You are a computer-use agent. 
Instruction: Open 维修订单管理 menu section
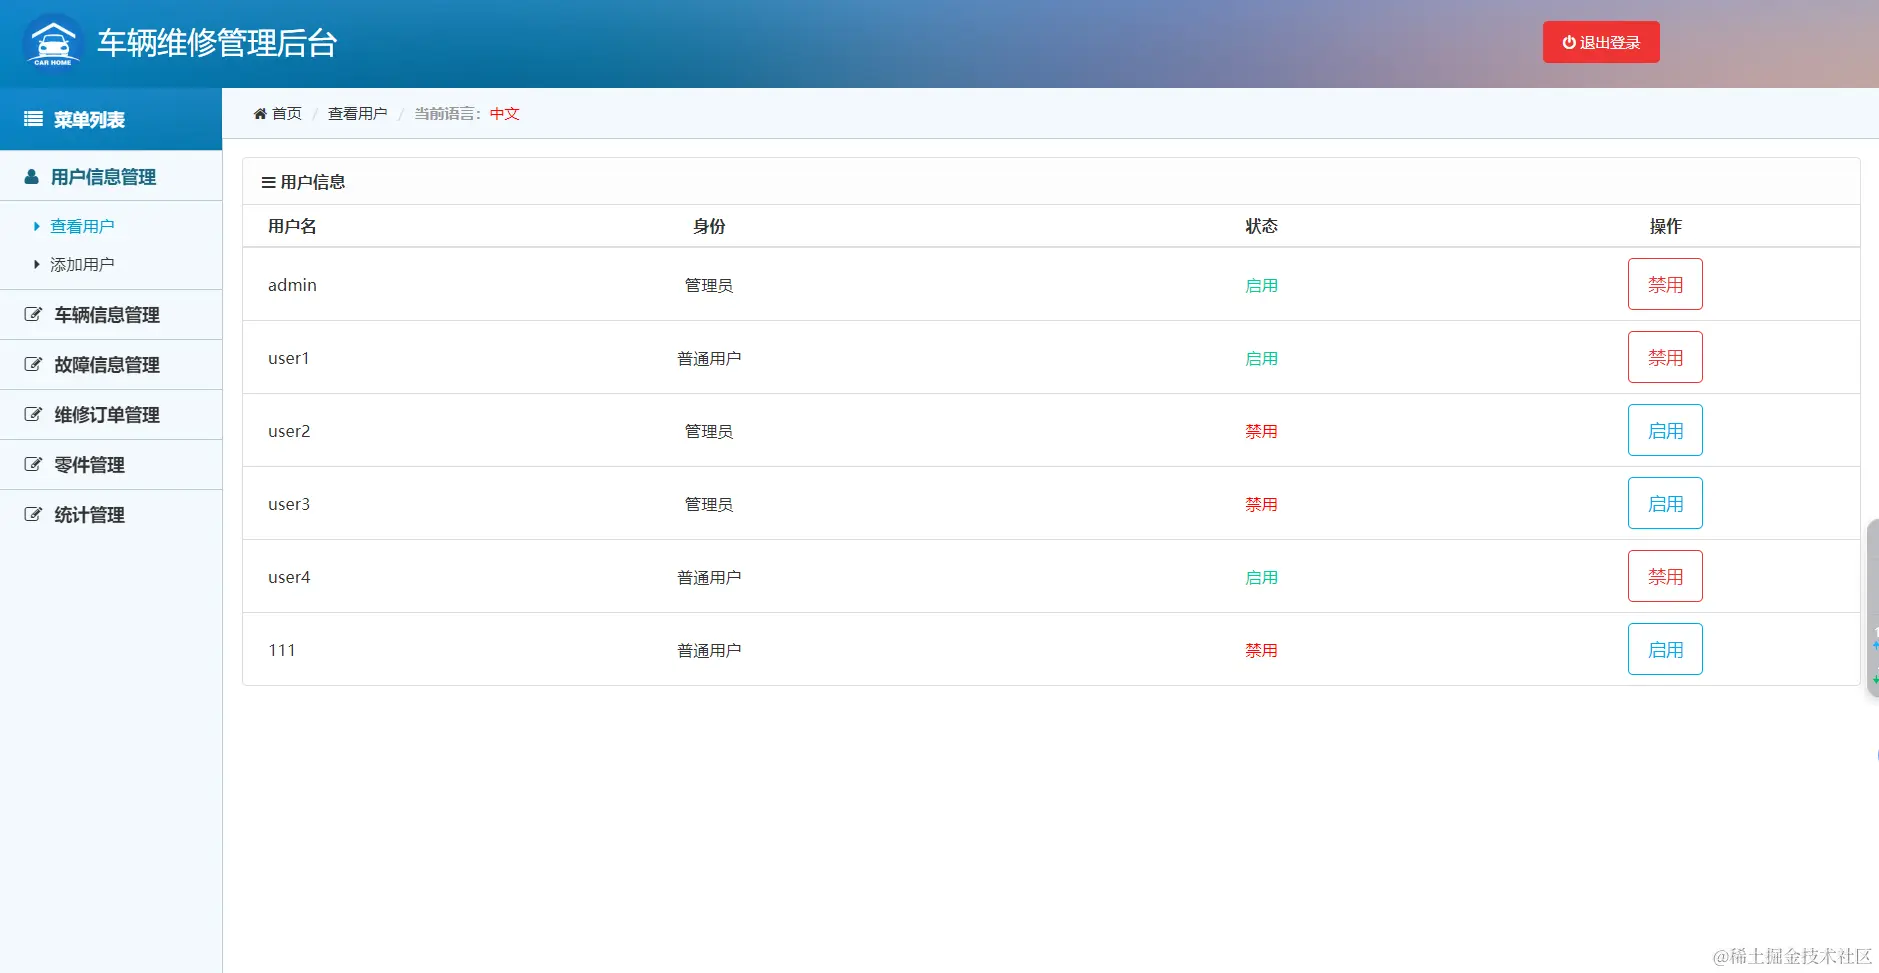point(111,415)
